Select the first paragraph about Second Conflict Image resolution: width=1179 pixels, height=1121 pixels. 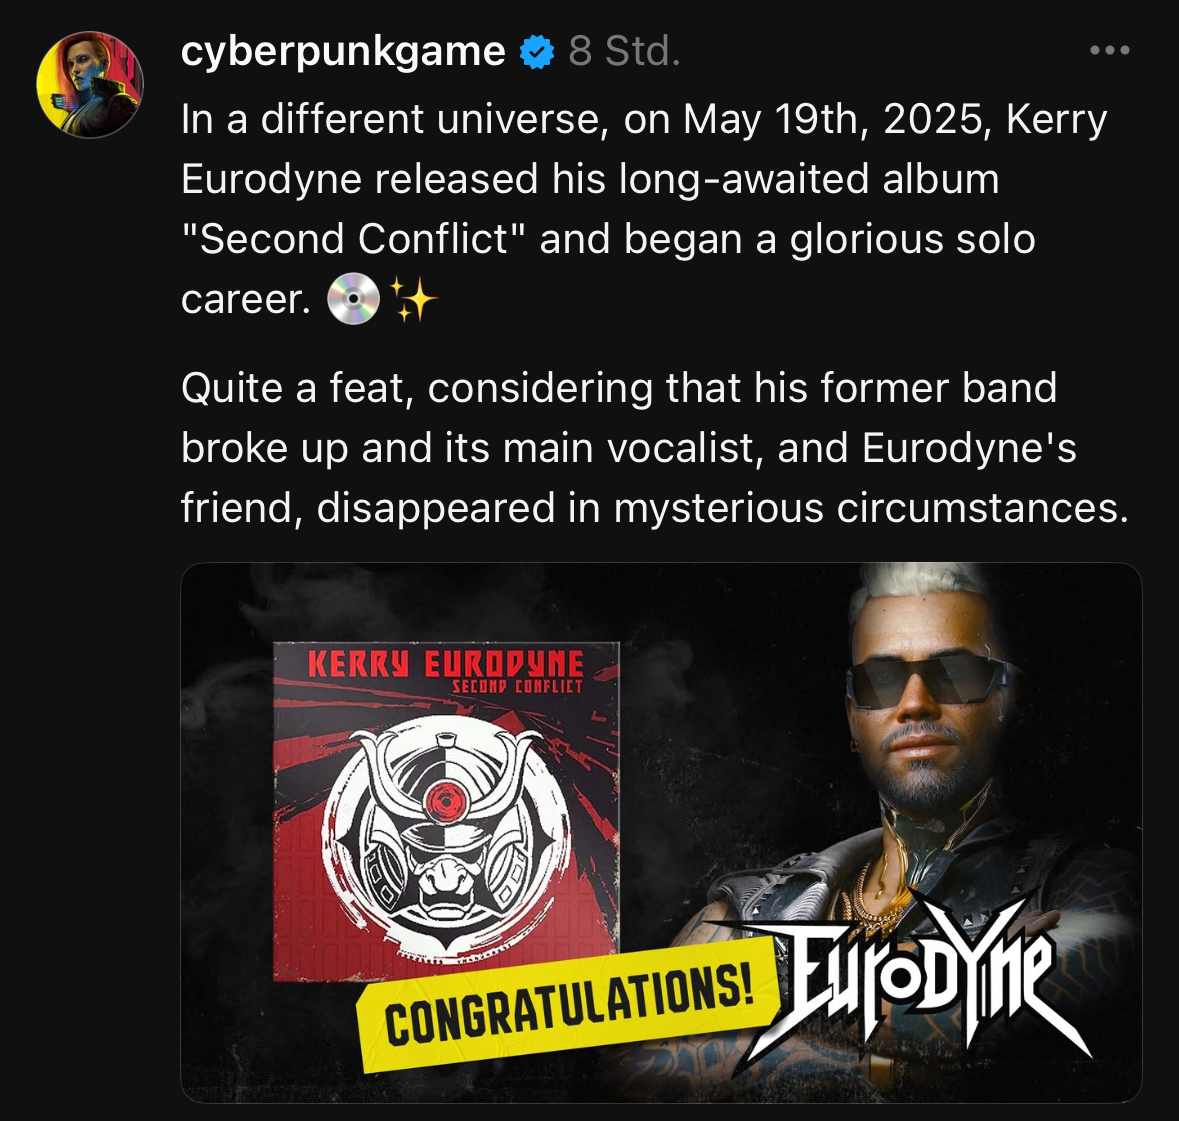(x=644, y=209)
